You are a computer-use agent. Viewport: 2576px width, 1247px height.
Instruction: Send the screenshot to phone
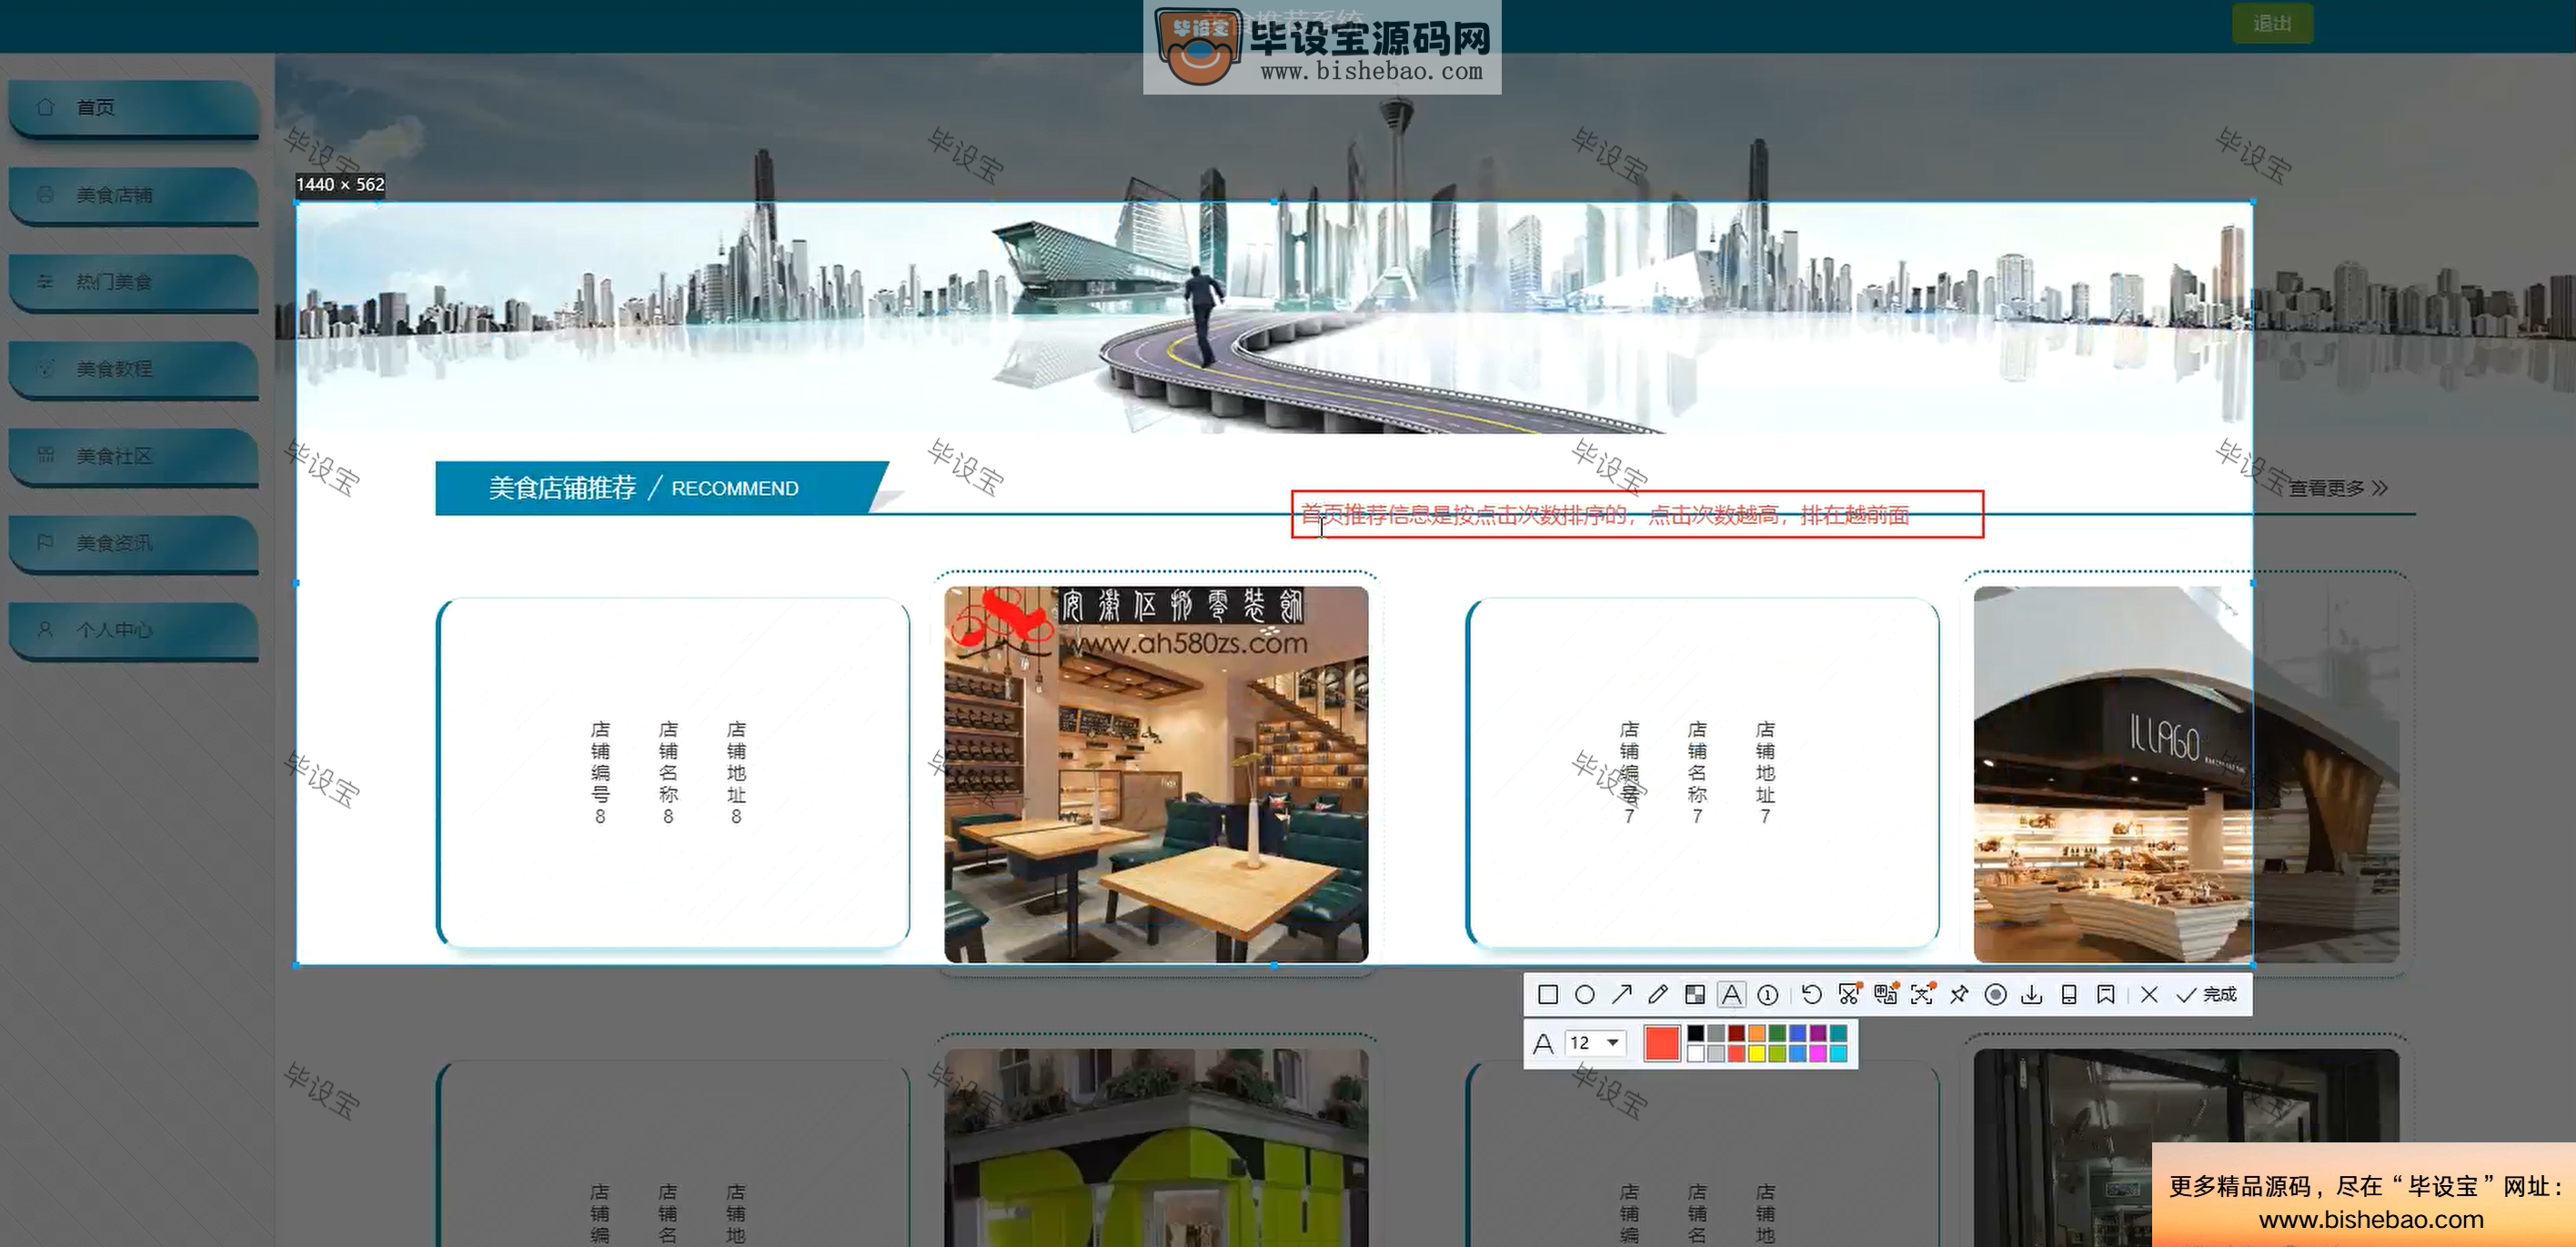pos(2069,994)
